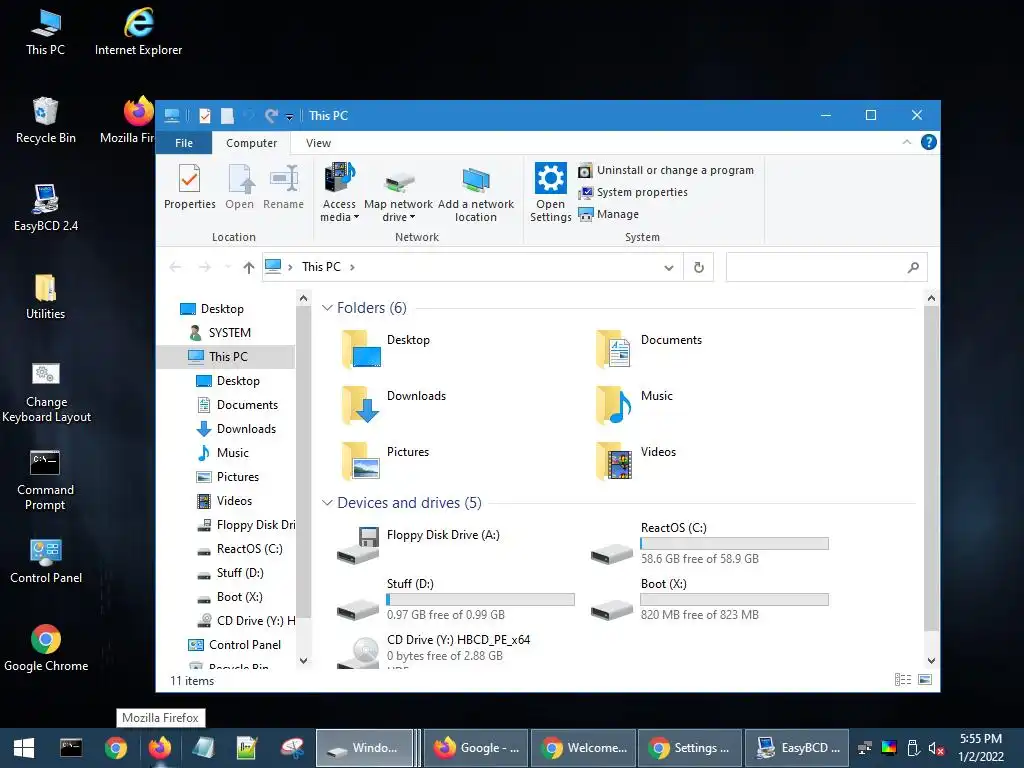Image resolution: width=1024 pixels, height=768 pixels.
Task: Click Quick Access new folder icon
Action: (x=227, y=116)
